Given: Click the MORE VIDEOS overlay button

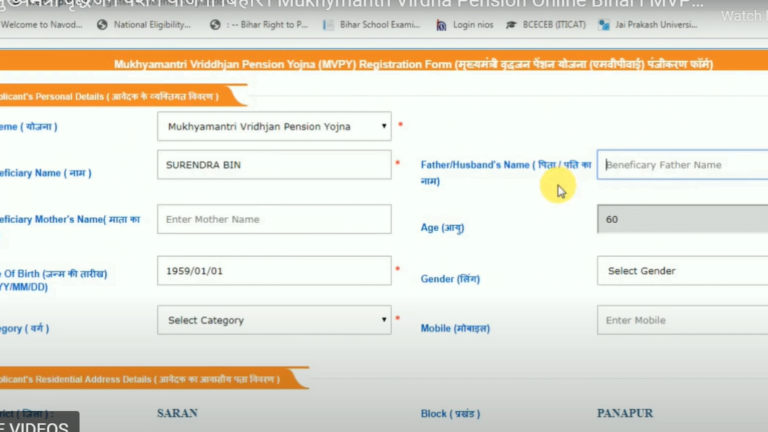Looking at the screenshot, I should (38, 424).
